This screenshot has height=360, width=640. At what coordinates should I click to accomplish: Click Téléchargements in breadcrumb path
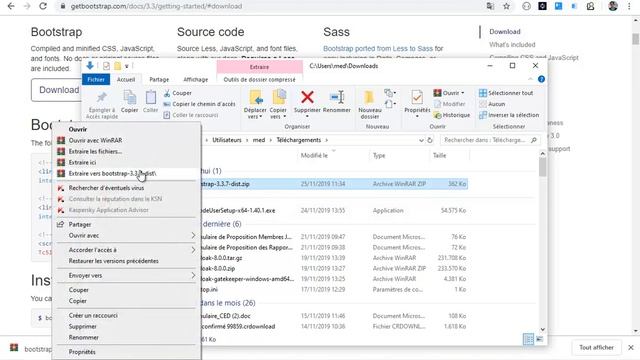pyautogui.click(x=299, y=140)
